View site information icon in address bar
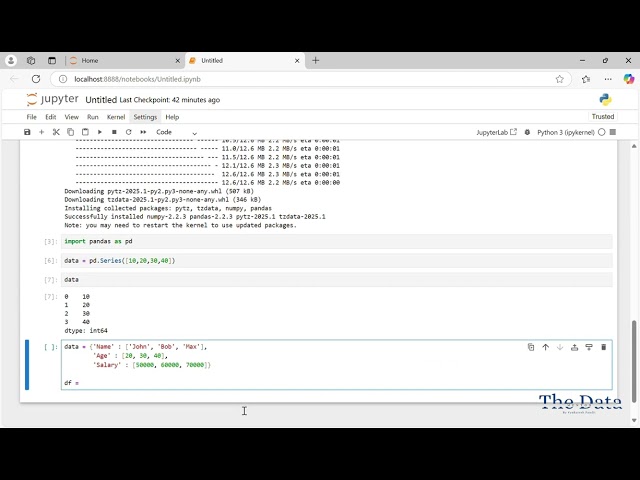Screen dimensions: 640x480 63,79
